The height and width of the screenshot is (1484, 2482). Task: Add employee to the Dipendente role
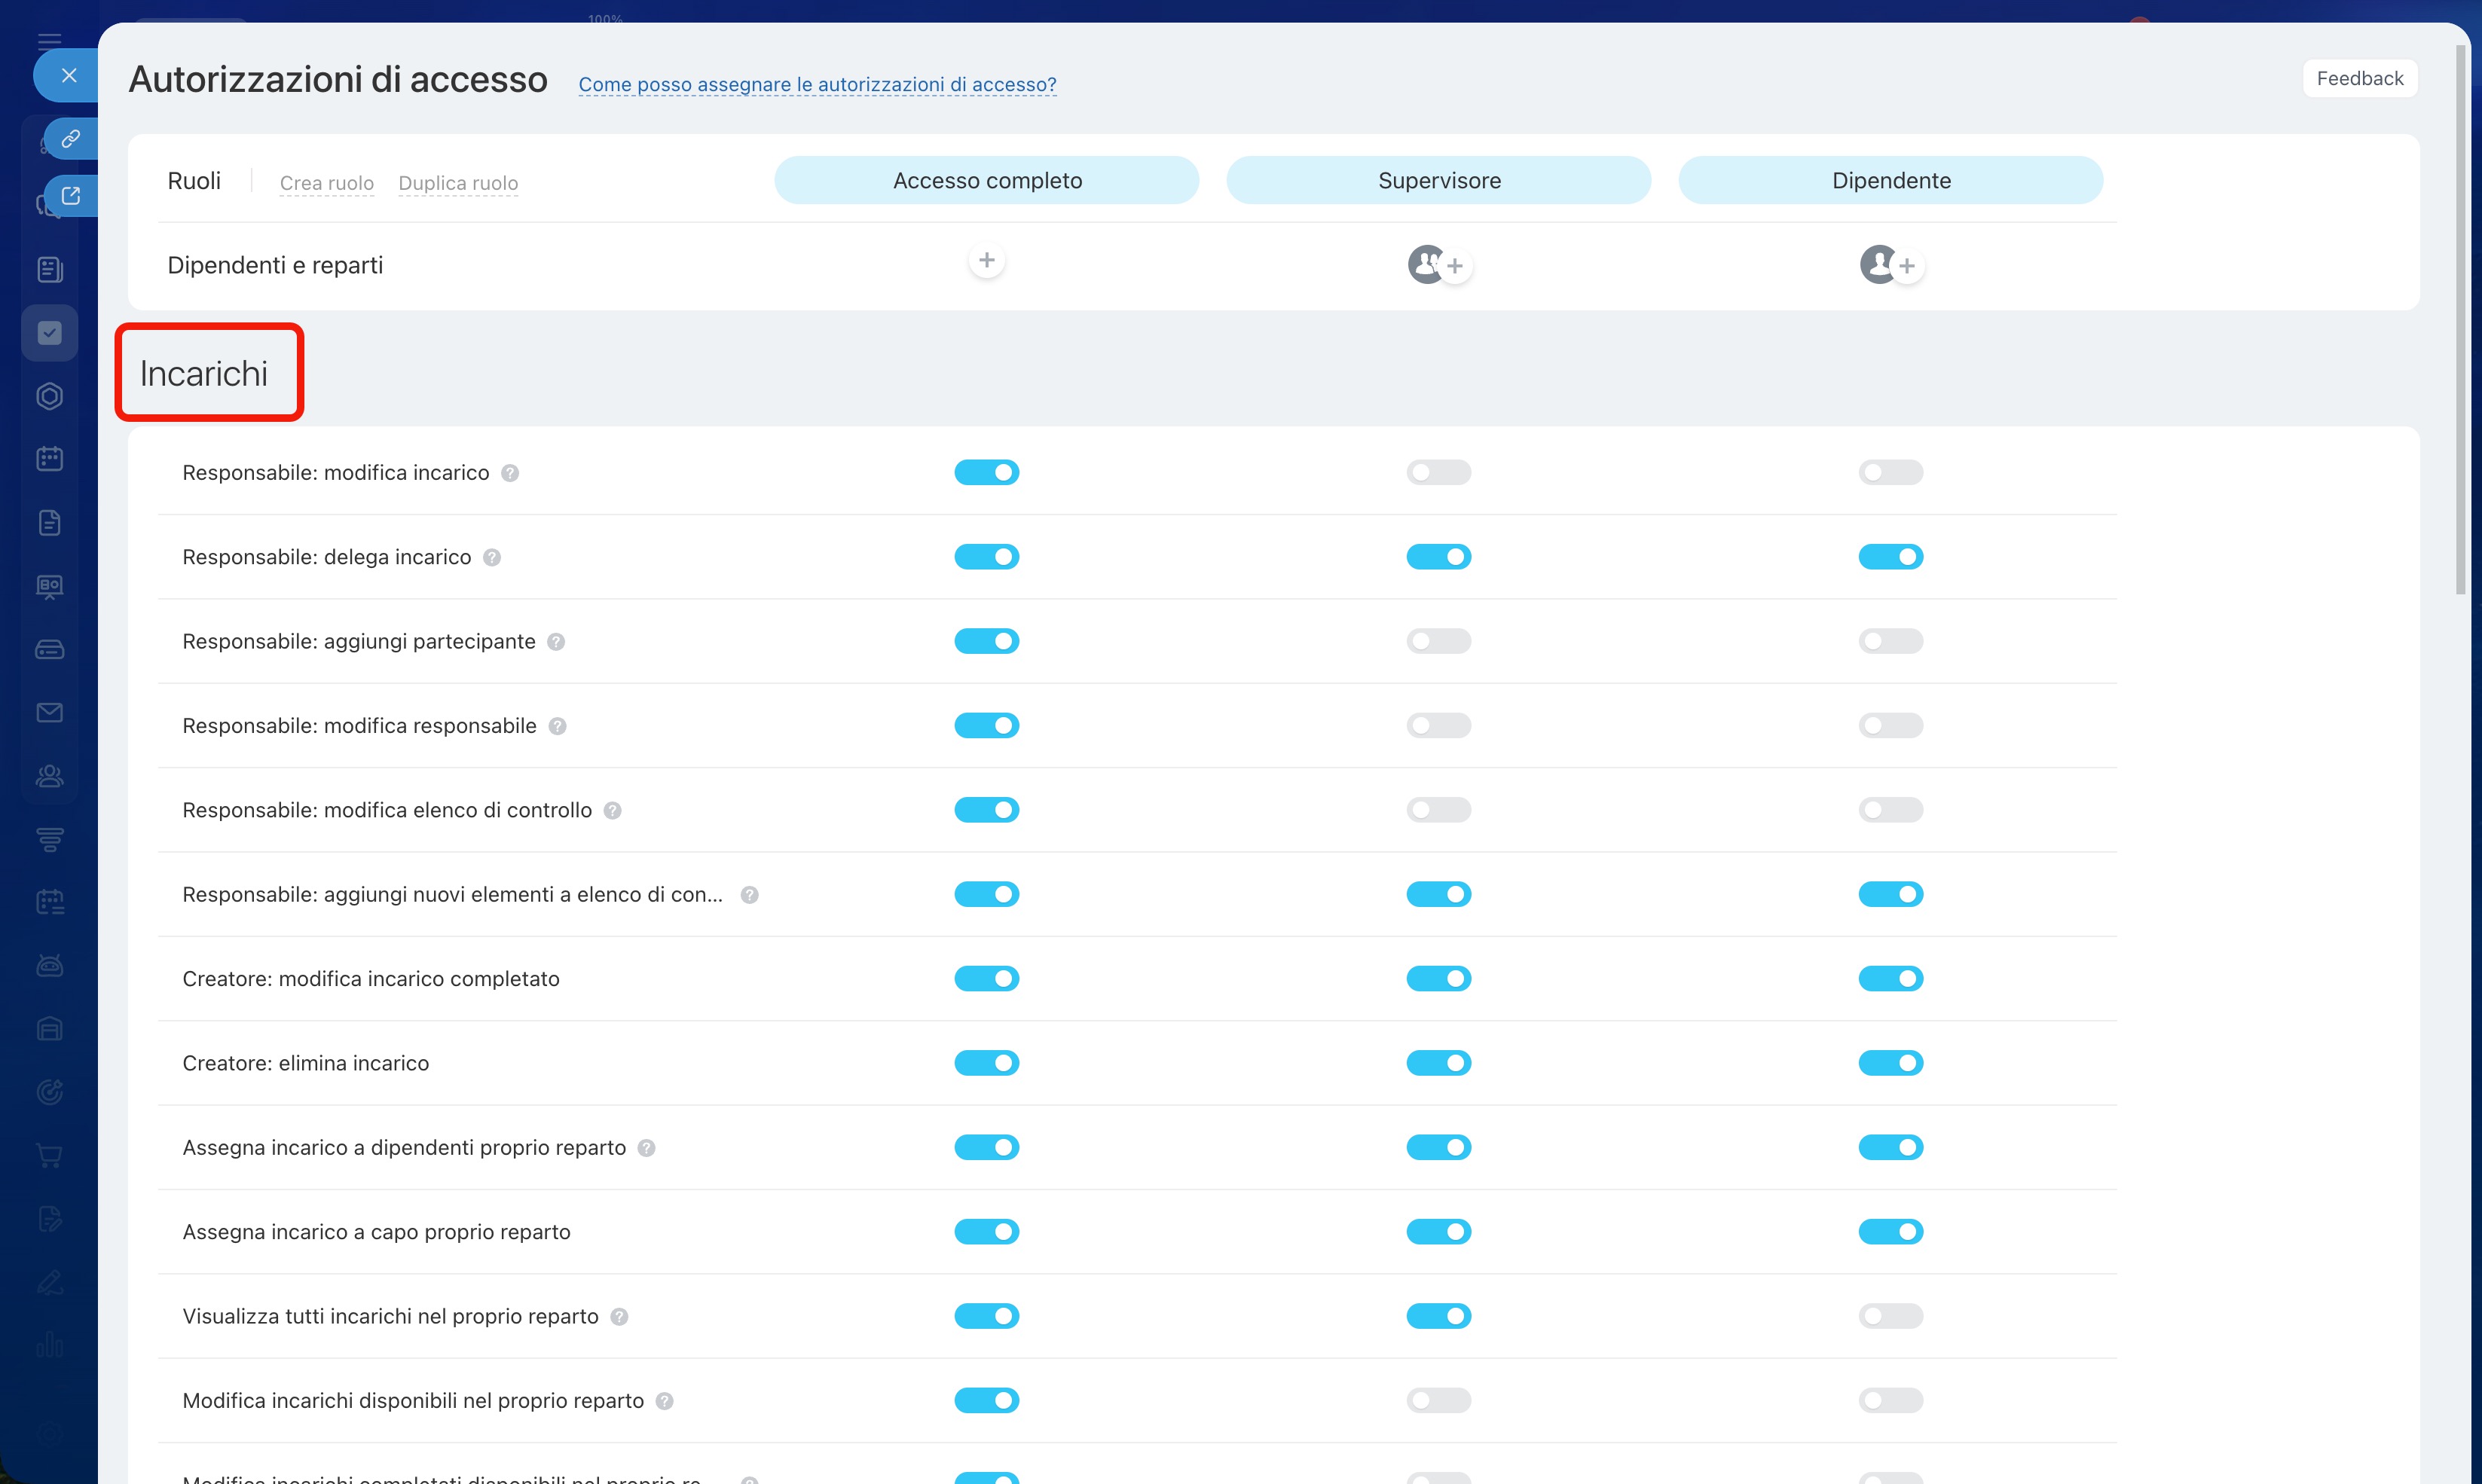tap(1906, 266)
